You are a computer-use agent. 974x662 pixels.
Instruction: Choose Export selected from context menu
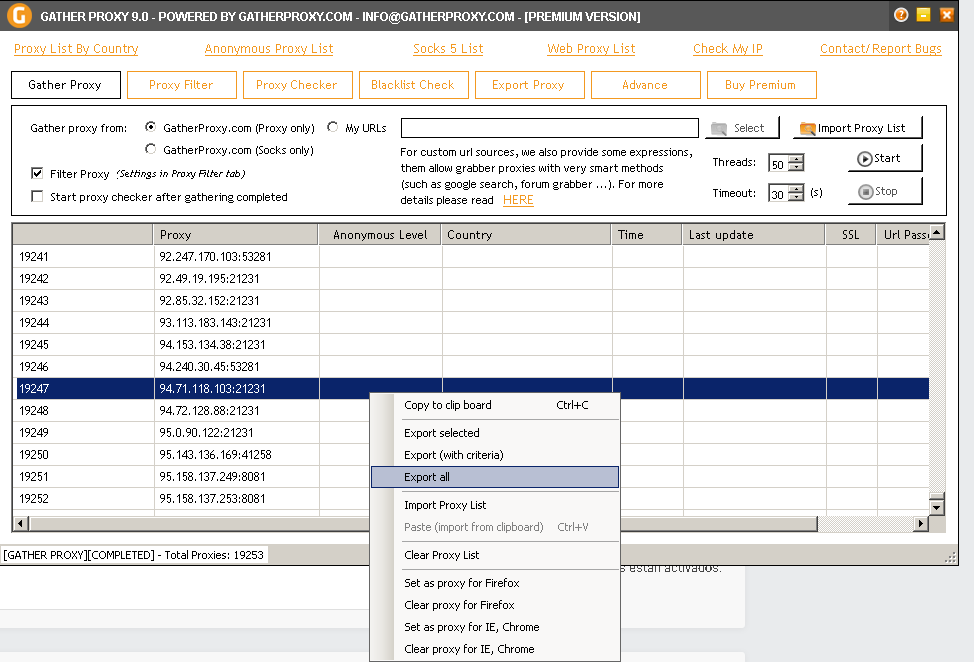click(495, 433)
